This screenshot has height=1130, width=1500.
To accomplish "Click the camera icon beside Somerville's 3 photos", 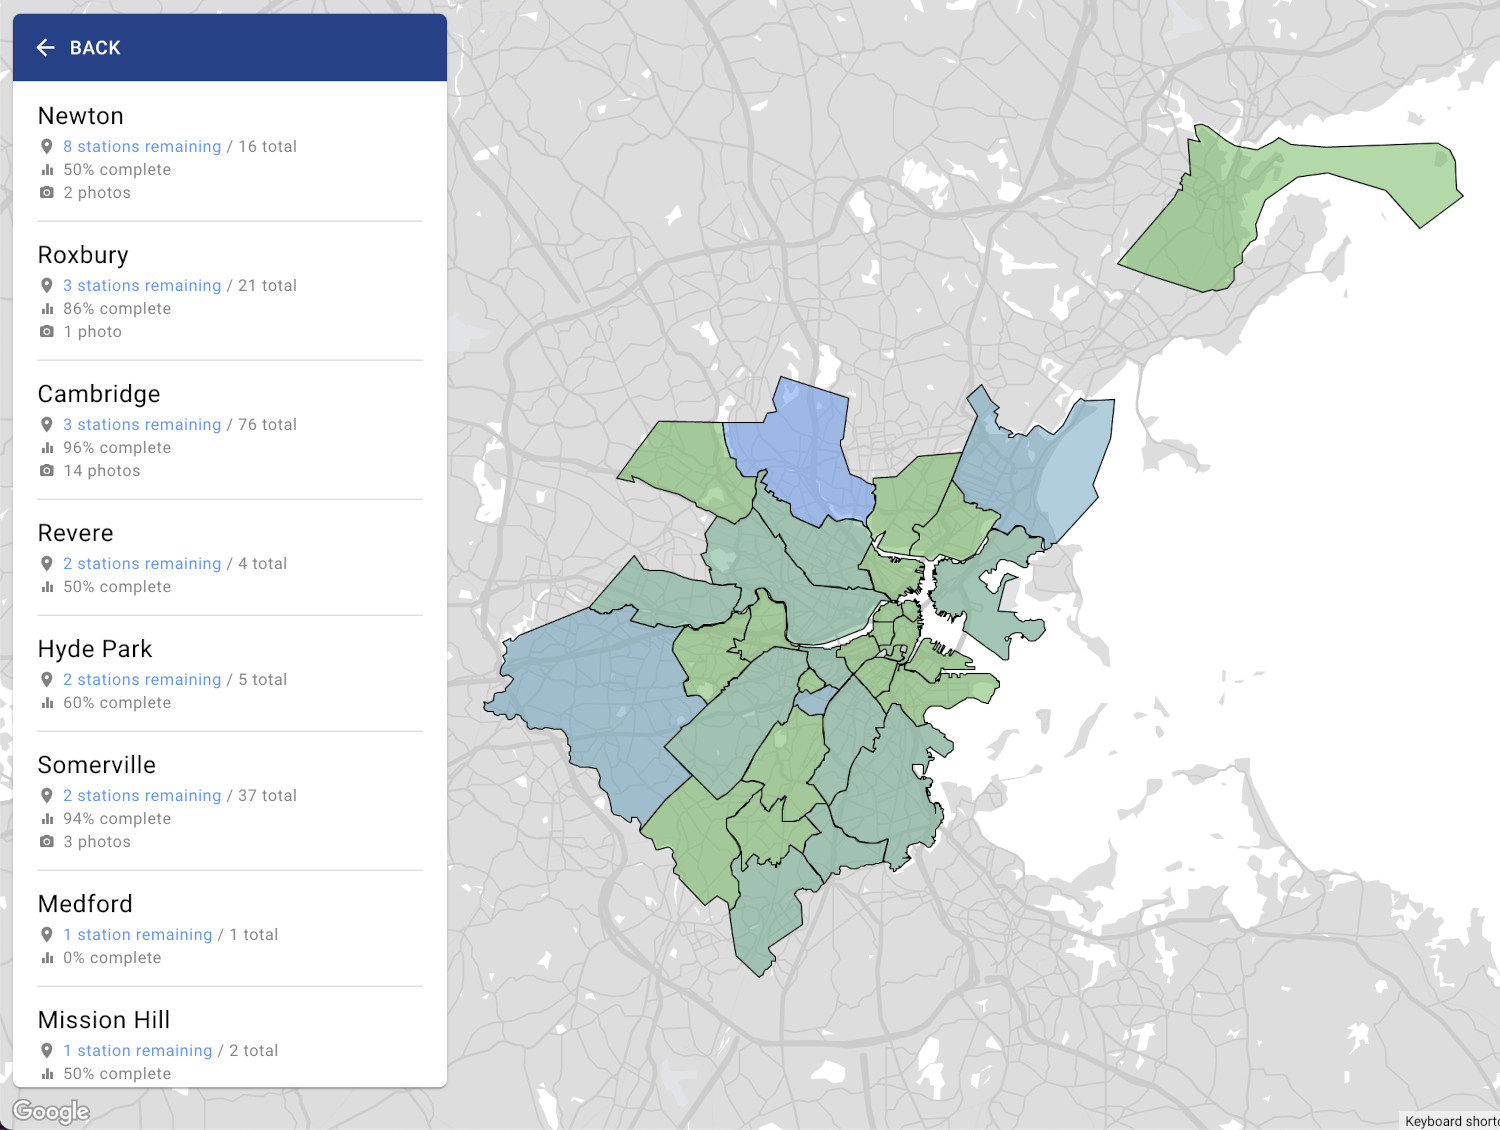I will [x=46, y=841].
